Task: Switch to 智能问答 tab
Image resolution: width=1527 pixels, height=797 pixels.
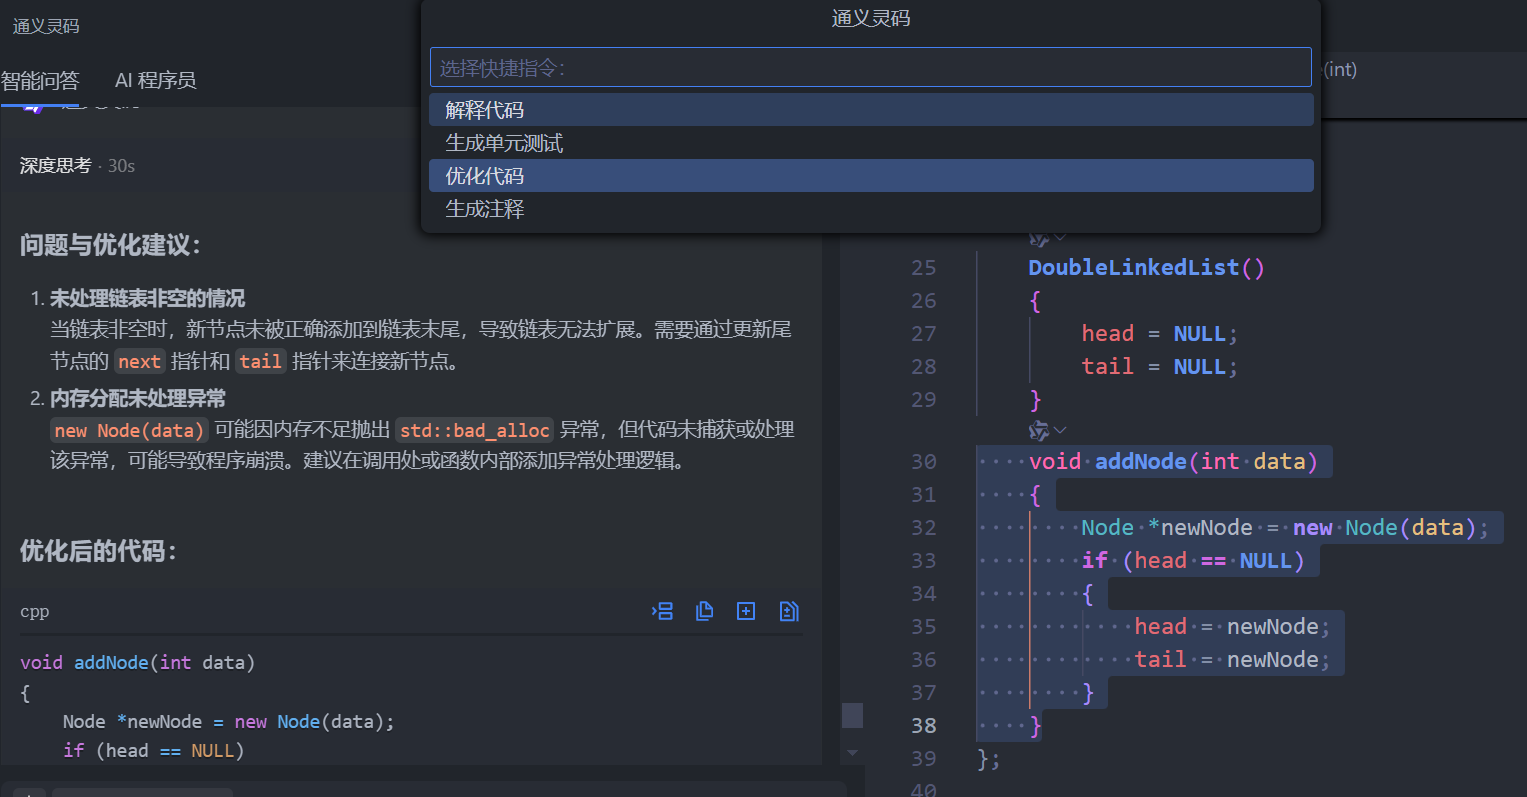Action: pyautogui.click(x=40, y=80)
